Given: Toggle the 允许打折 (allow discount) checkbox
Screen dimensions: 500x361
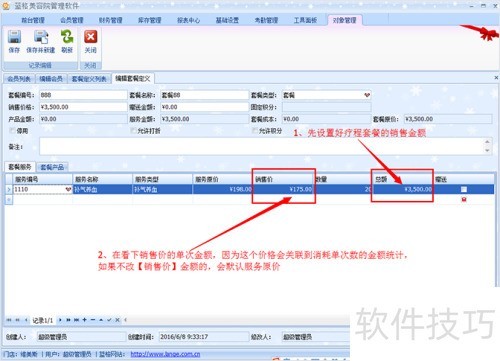Looking at the screenshot, I should [134, 131].
